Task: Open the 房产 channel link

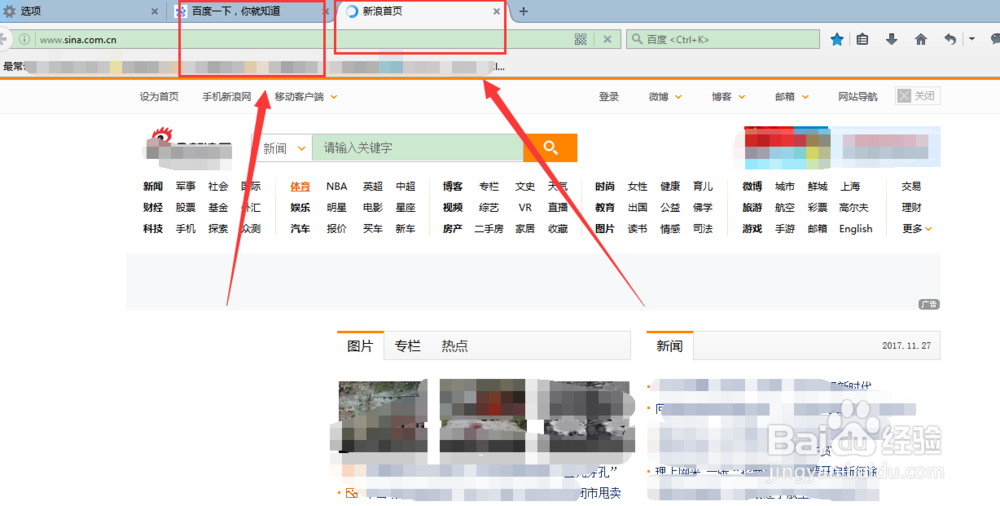Action: coord(453,228)
